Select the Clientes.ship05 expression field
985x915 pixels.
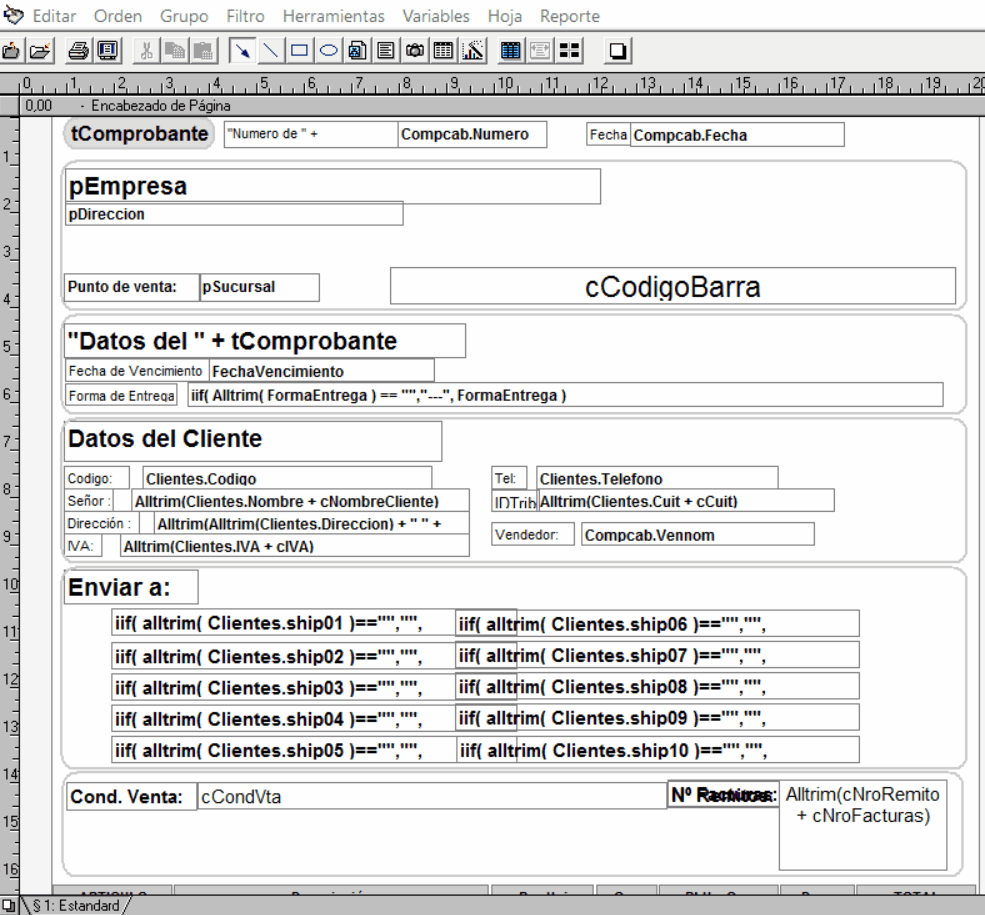click(x=284, y=750)
